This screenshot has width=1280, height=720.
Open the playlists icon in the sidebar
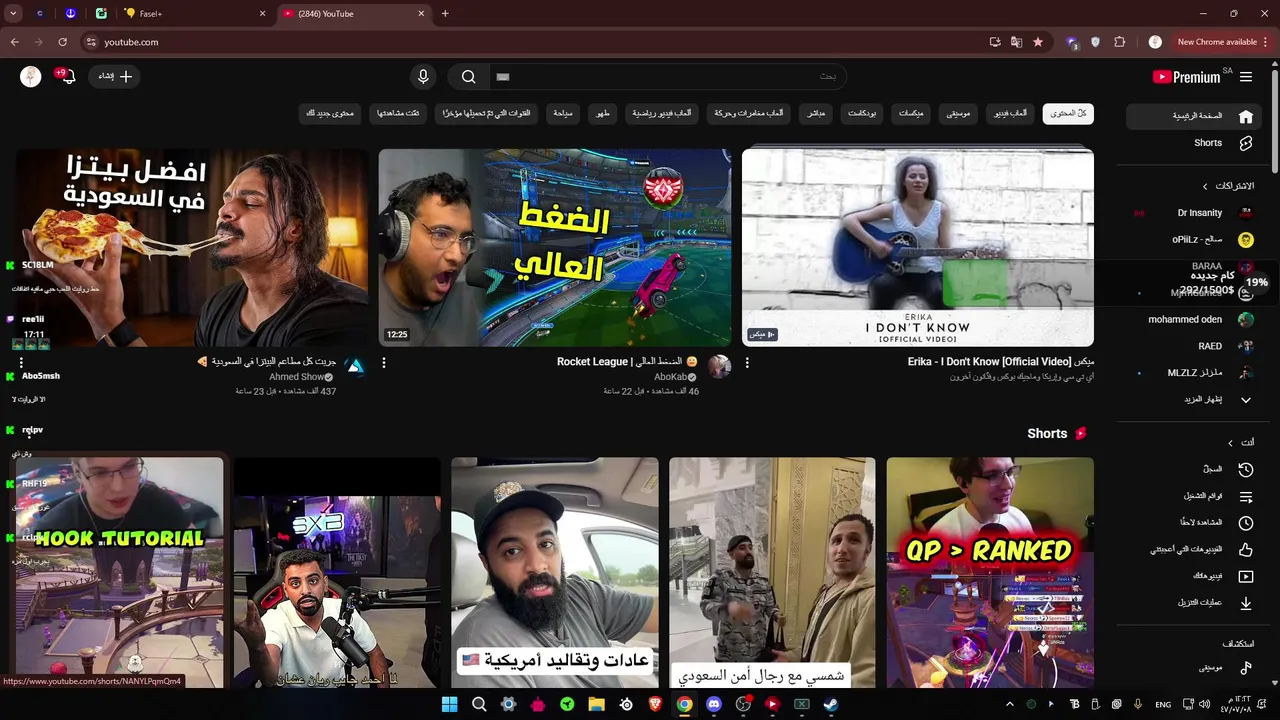[1246, 496]
